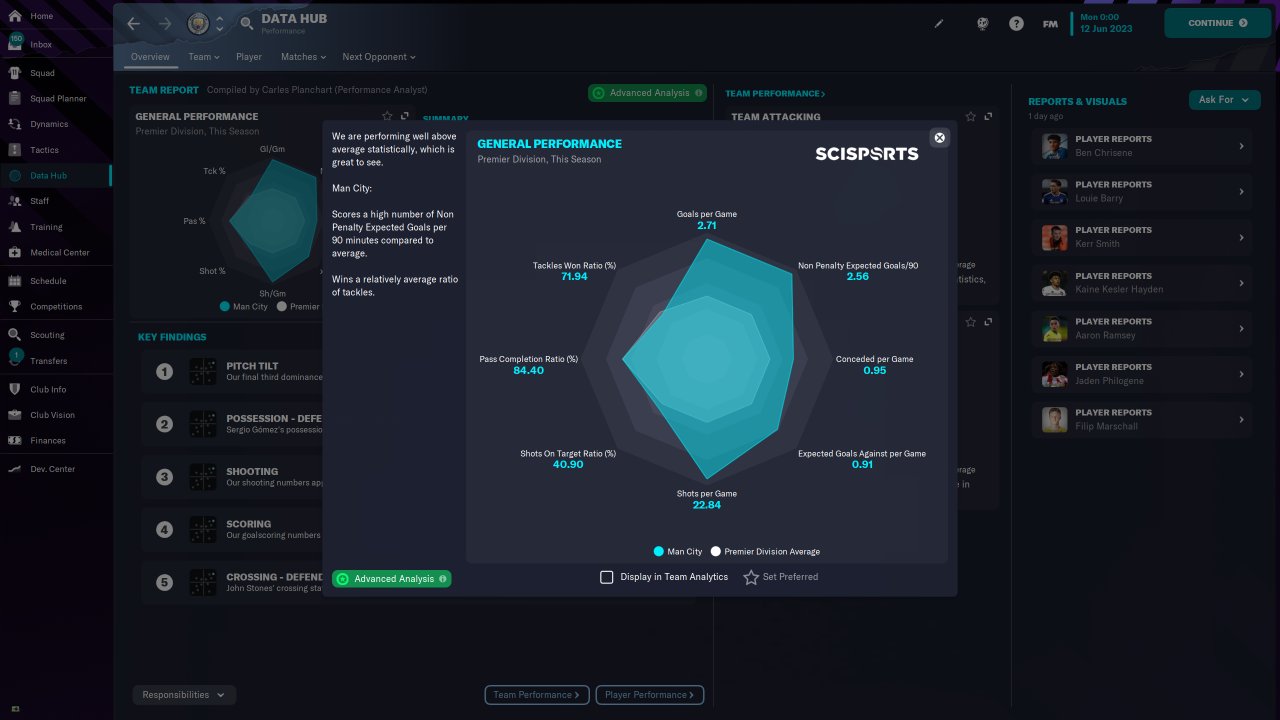Click the Continue button
The width and height of the screenshot is (1280, 720).
(1217, 23)
